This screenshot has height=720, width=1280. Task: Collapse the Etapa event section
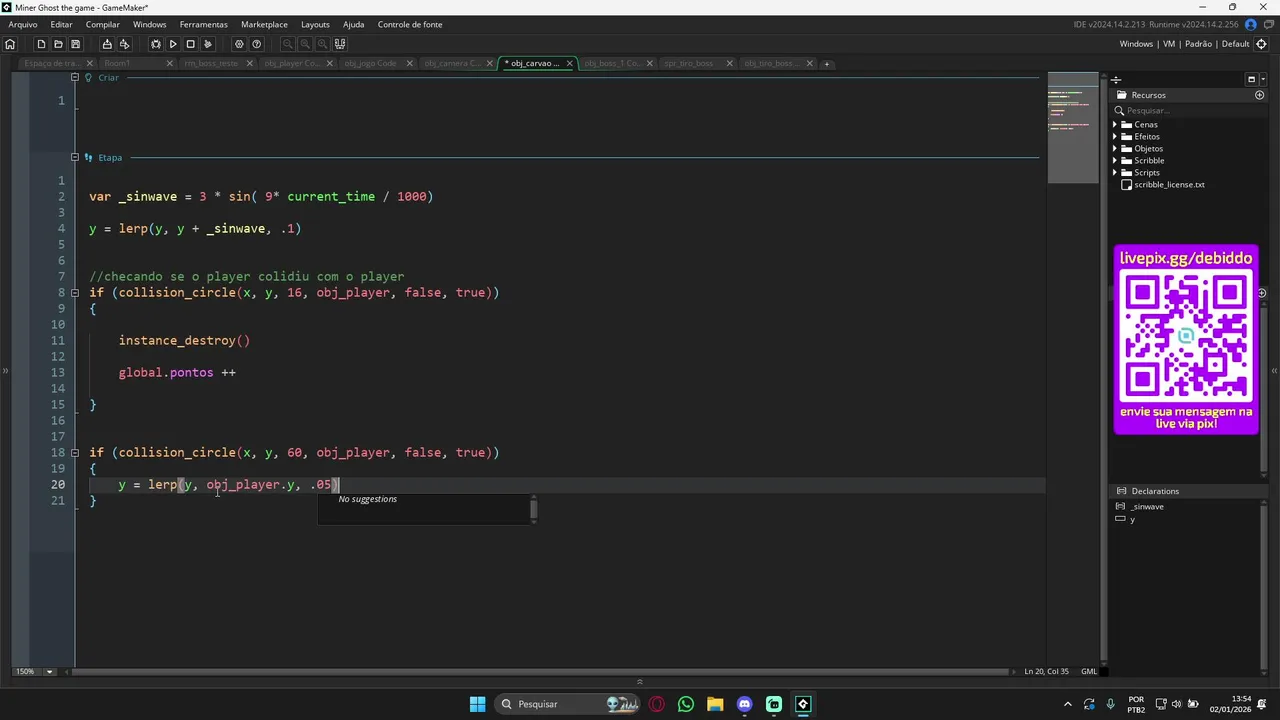coord(74,157)
